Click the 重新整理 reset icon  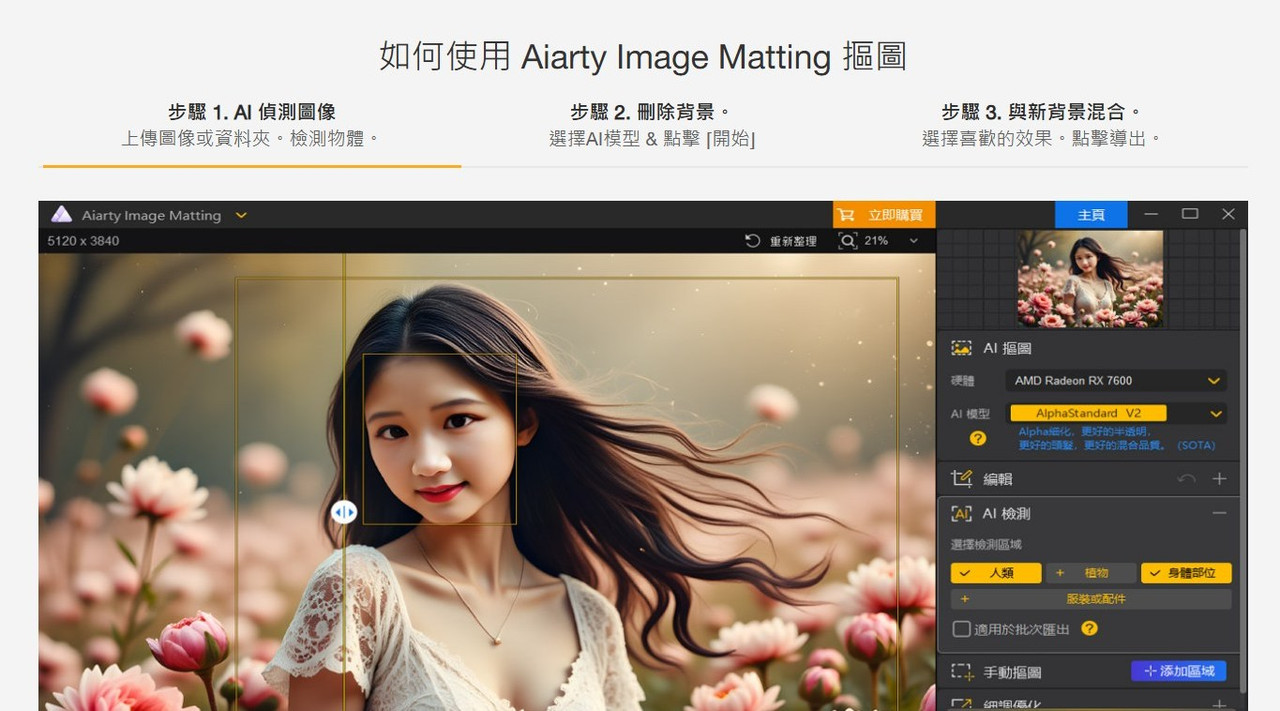753,241
